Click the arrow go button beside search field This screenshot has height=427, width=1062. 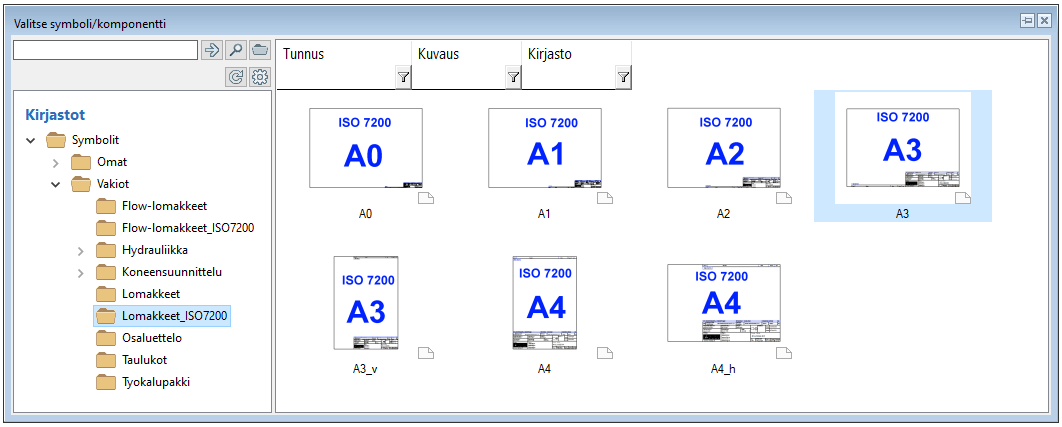tap(212, 50)
